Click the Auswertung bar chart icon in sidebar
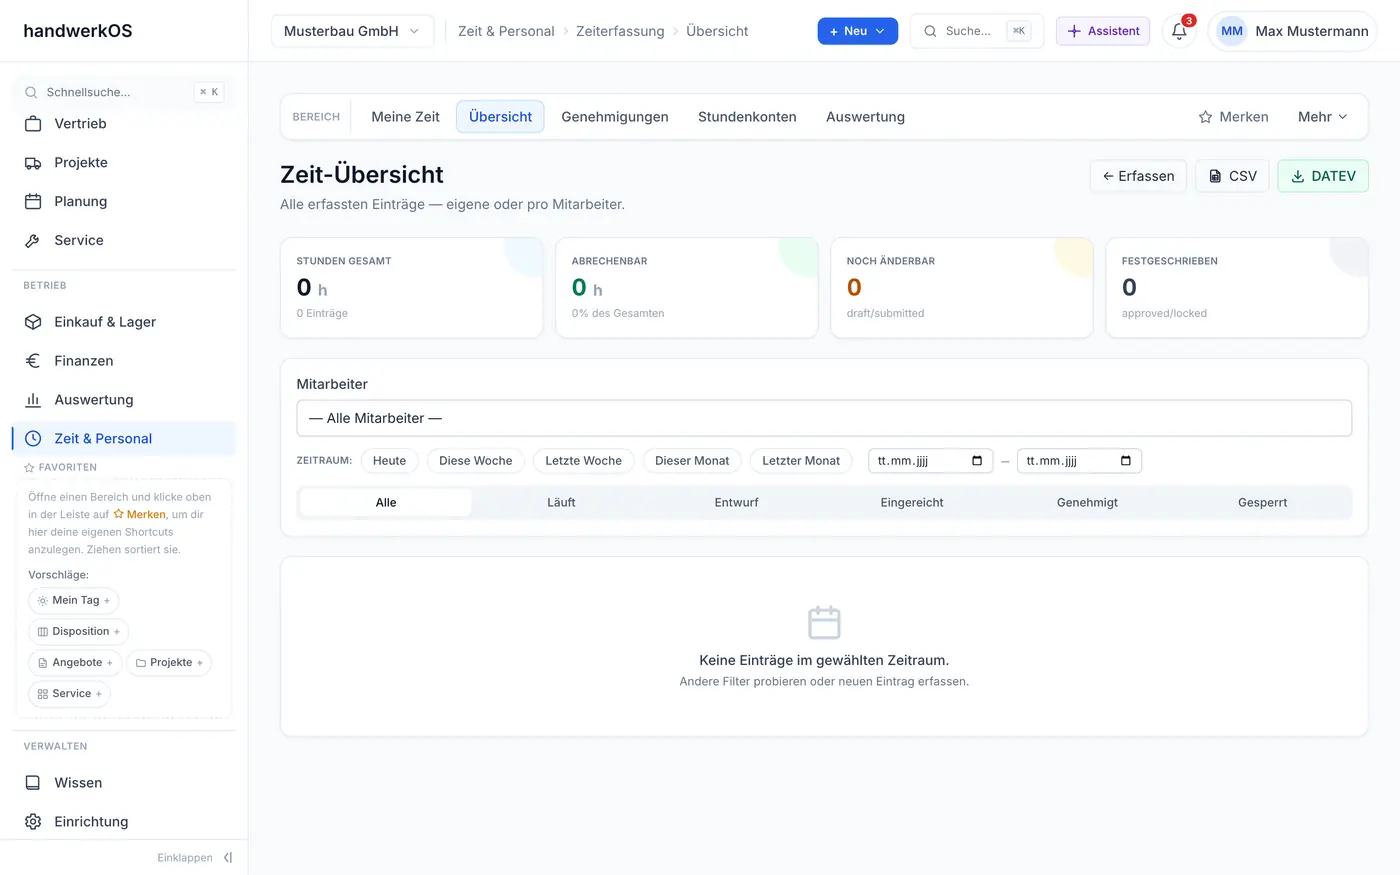1400x875 pixels. [33, 400]
